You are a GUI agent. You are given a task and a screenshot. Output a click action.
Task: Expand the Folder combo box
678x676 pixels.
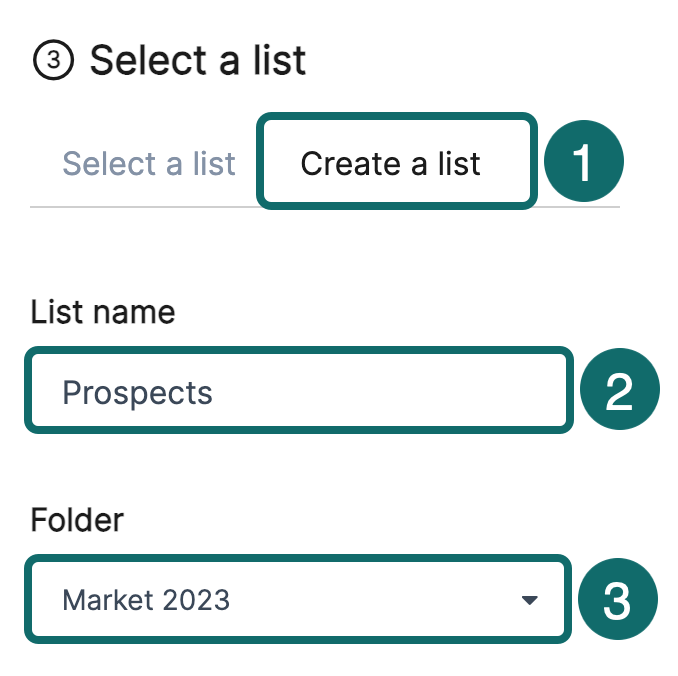(298, 600)
